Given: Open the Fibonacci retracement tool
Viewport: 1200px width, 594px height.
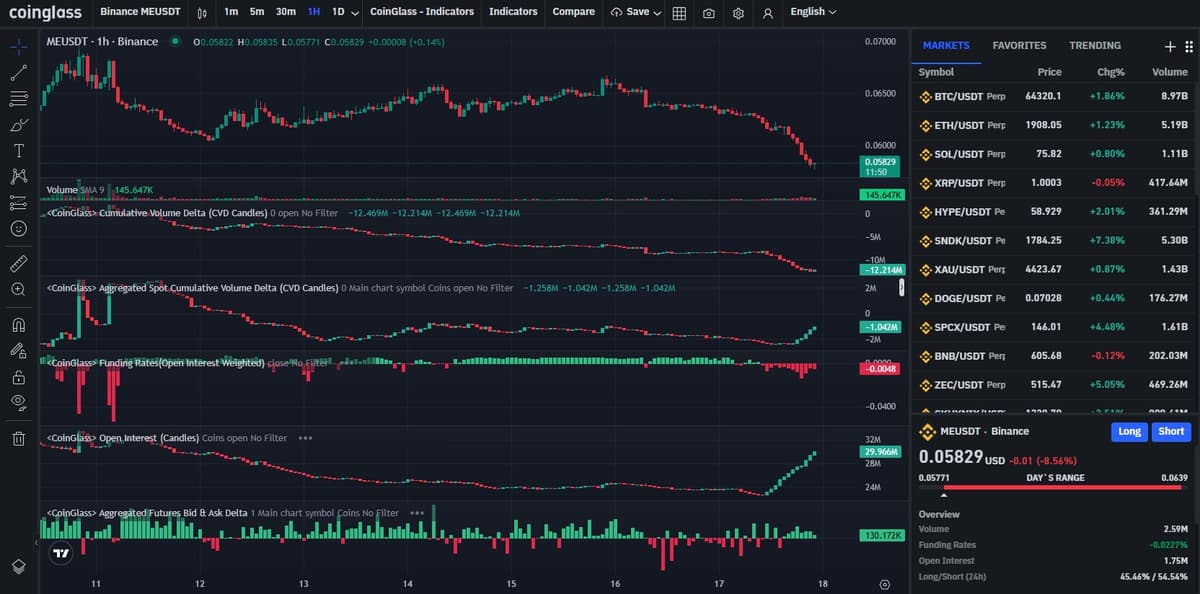Looking at the screenshot, I should click(x=18, y=98).
